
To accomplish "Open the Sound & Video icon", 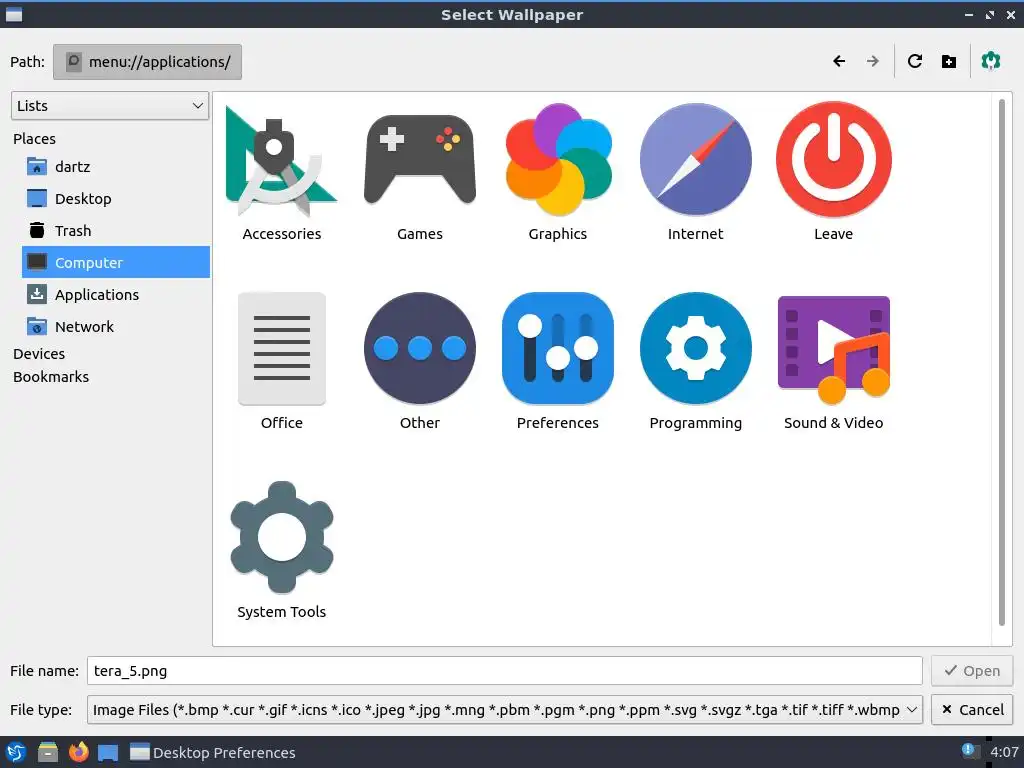I will point(833,349).
